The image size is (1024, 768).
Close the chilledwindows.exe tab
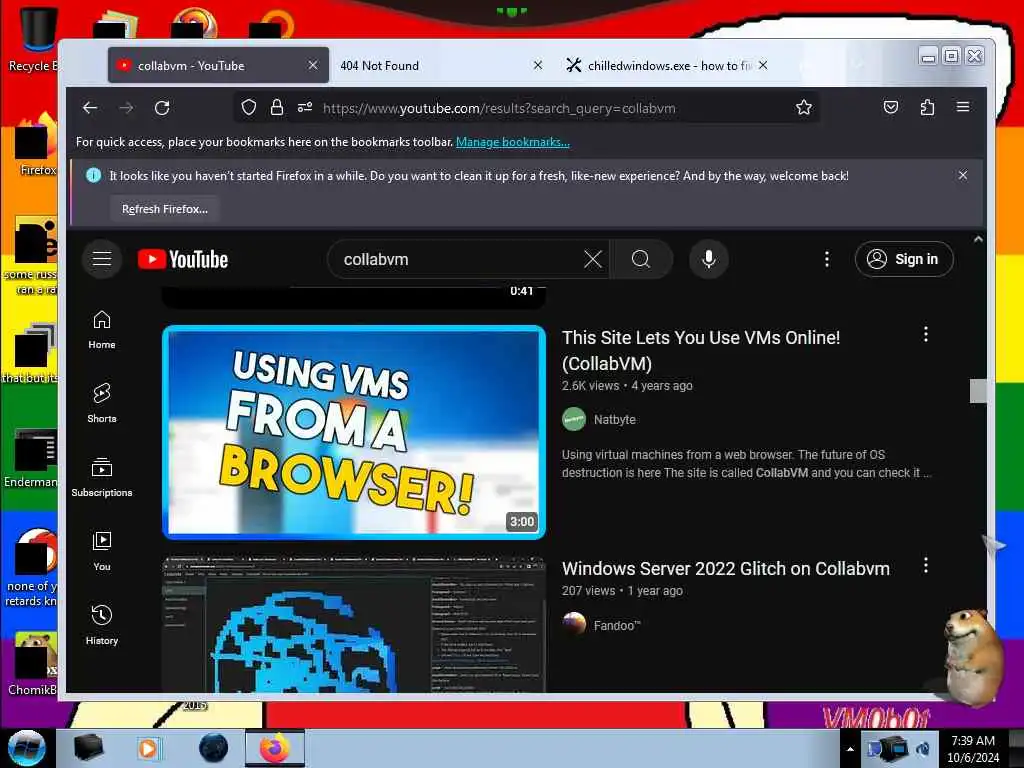[x=763, y=65]
